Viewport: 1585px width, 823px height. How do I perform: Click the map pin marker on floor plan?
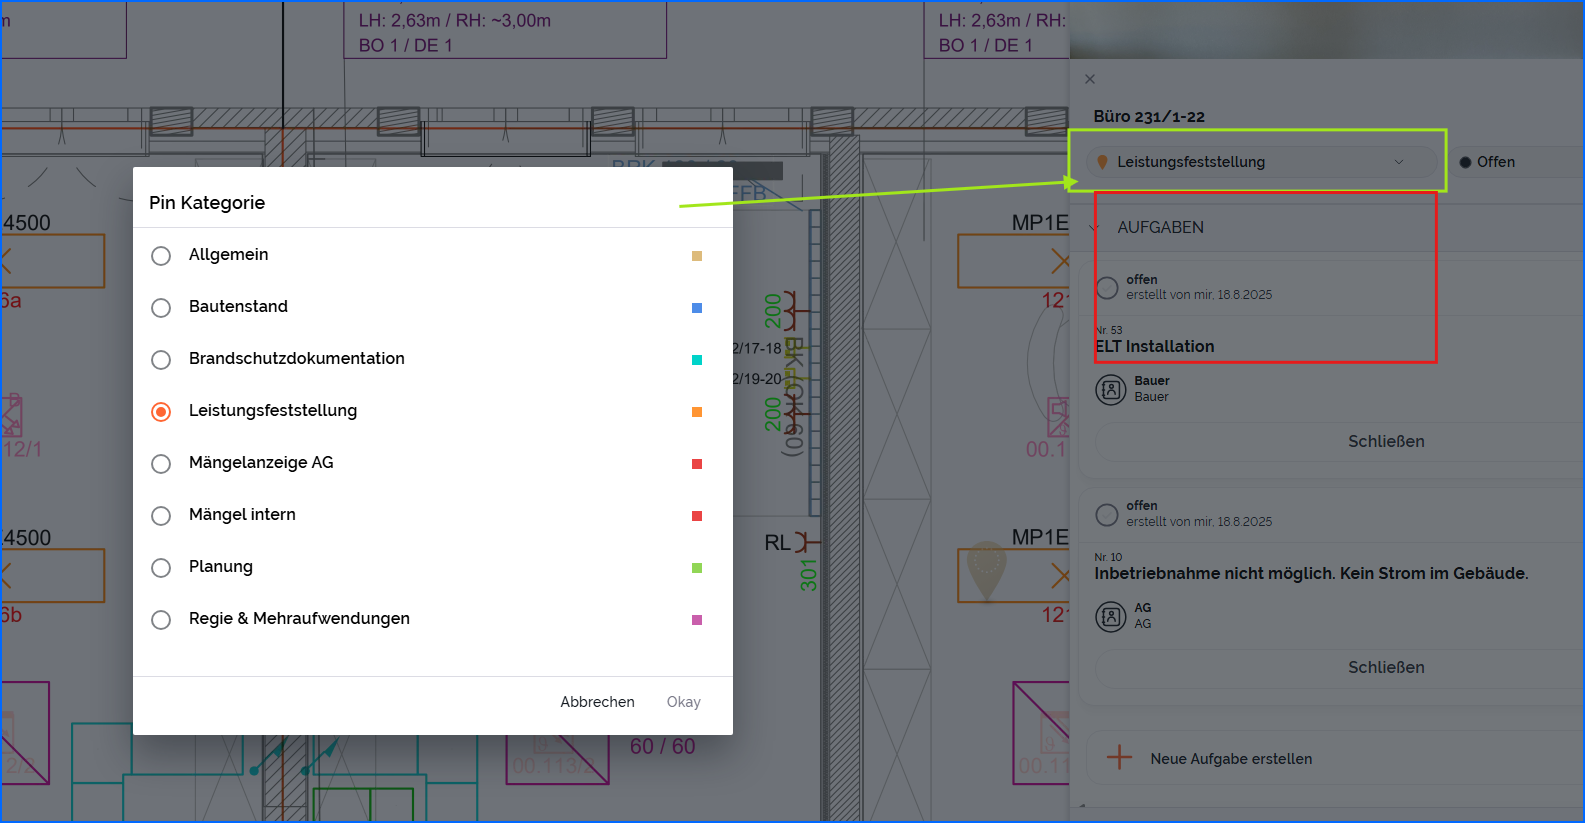click(x=986, y=570)
